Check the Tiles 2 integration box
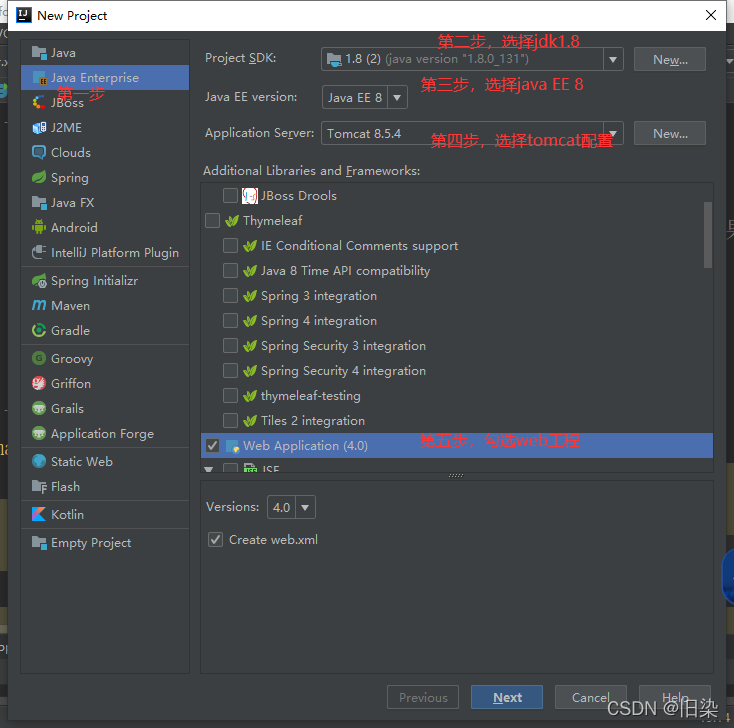The height and width of the screenshot is (728, 734). (230, 420)
